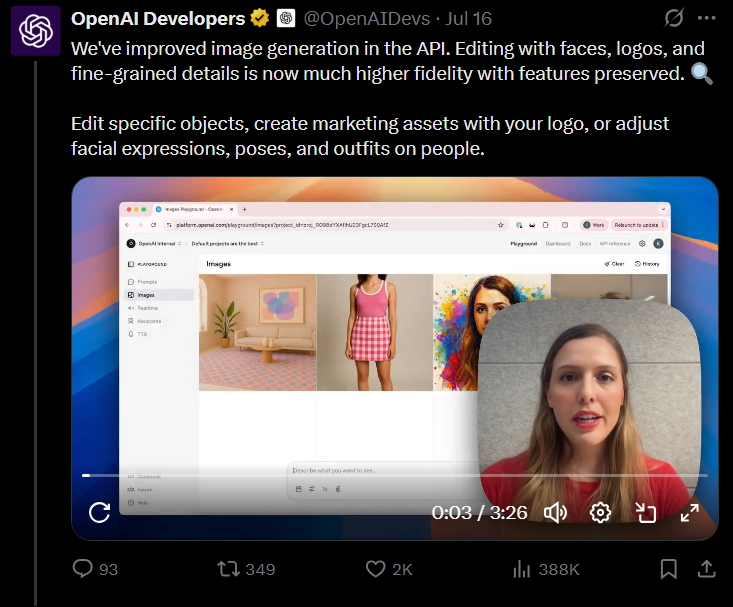This screenshot has height=607, width=733.
Task: Open the @OpenAIDevs handle link
Action: point(366,19)
